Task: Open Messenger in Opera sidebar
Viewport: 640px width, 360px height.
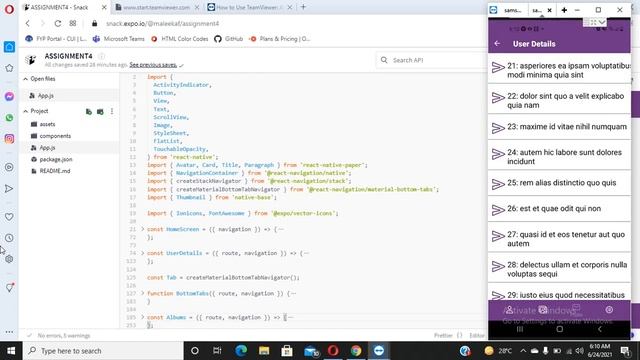Action: pos(9,96)
